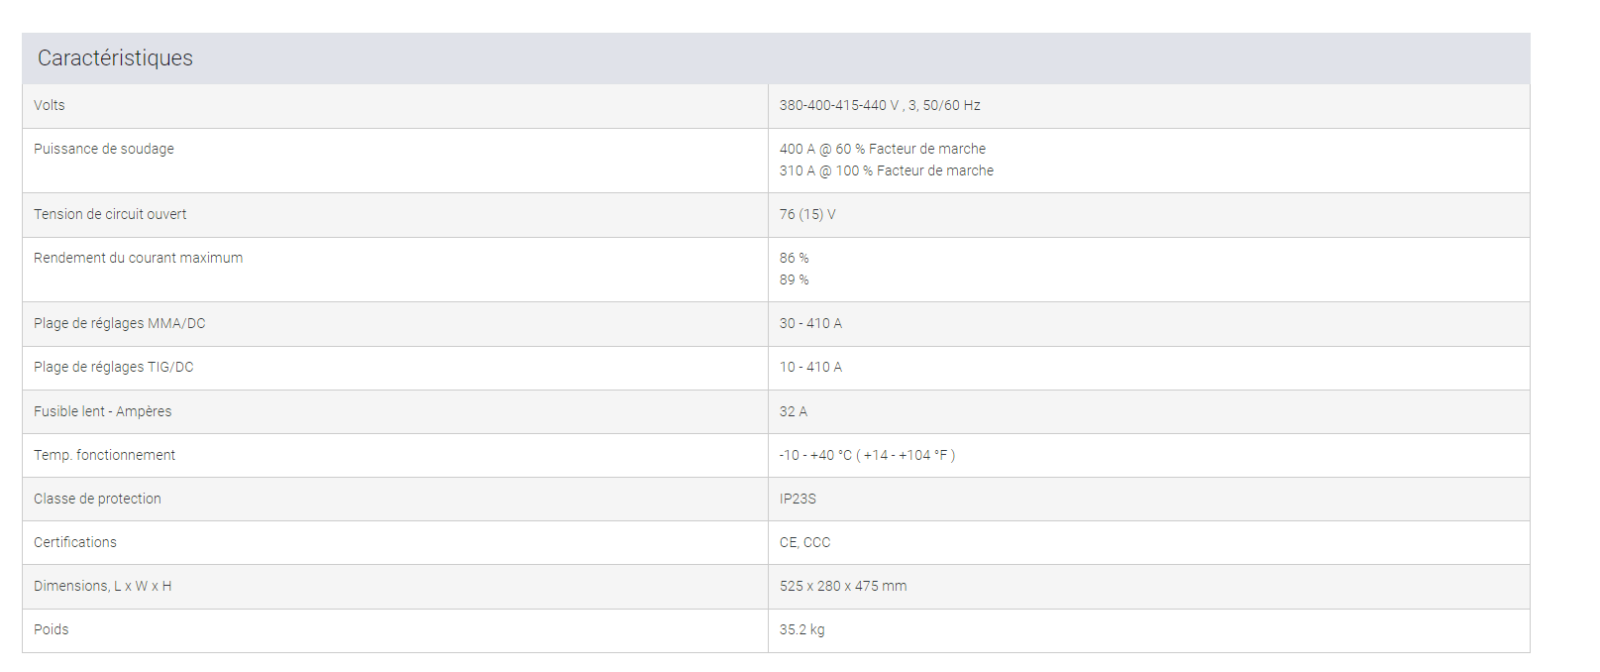The image size is (1600, 672).
Task: Click Plage de réglages MMA/DC label
Action: tap(119, 323)
